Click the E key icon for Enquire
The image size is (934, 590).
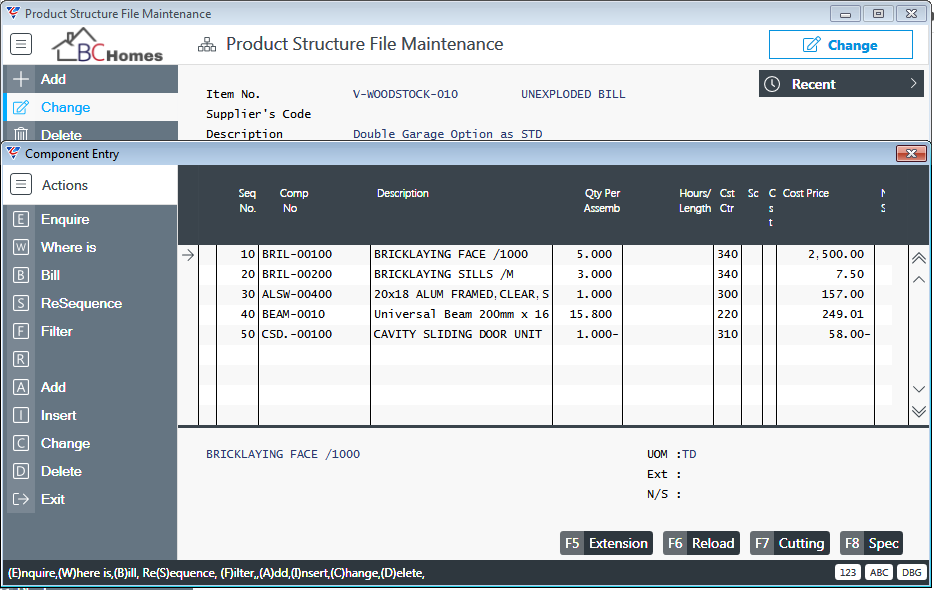(21, 219)
